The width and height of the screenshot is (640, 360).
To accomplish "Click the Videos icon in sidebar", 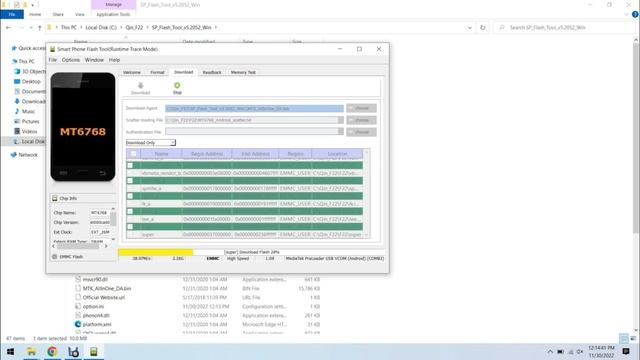I will point(17,131).
